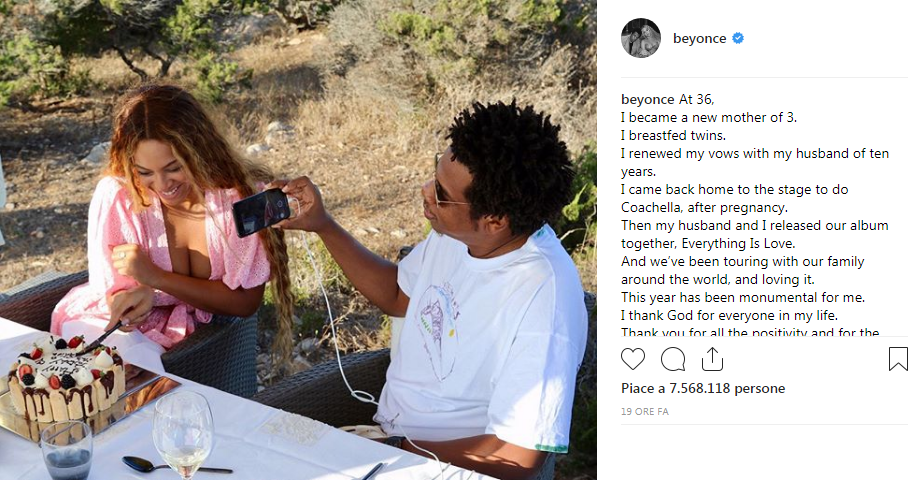The width and height of the screenshot is (914, 480).
Task: Click the partially cut-off last caption line
Action: 750,332
